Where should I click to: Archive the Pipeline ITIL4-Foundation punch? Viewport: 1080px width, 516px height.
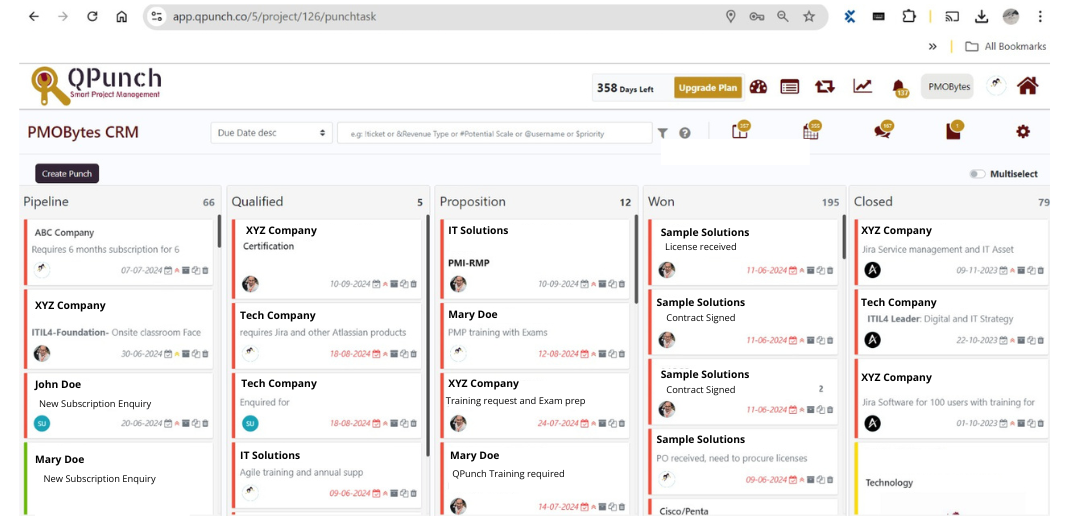click(x=186, y=353)
